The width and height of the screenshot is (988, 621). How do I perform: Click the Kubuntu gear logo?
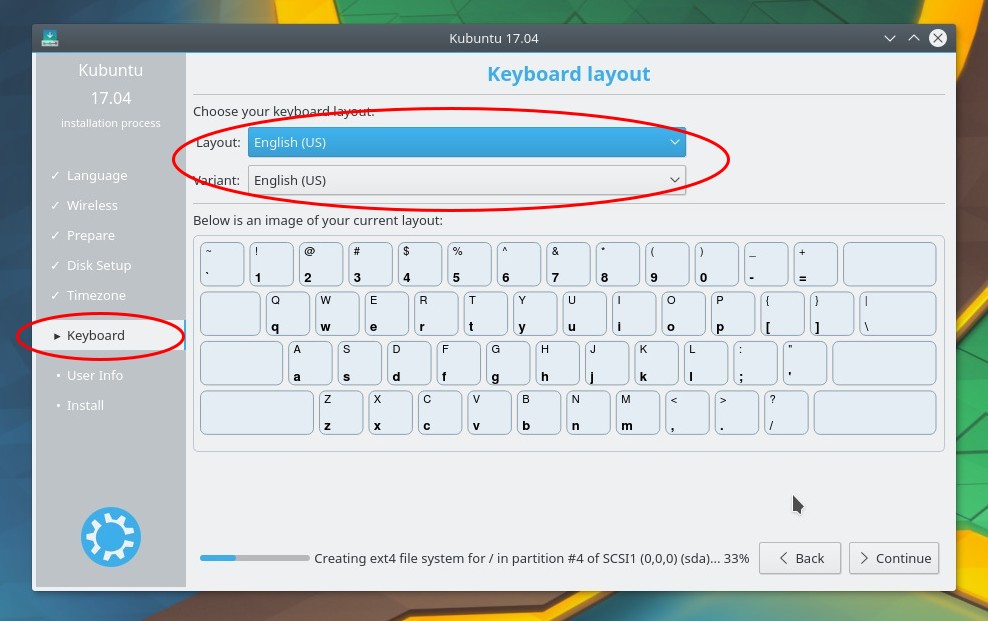[x=111, y=537]
